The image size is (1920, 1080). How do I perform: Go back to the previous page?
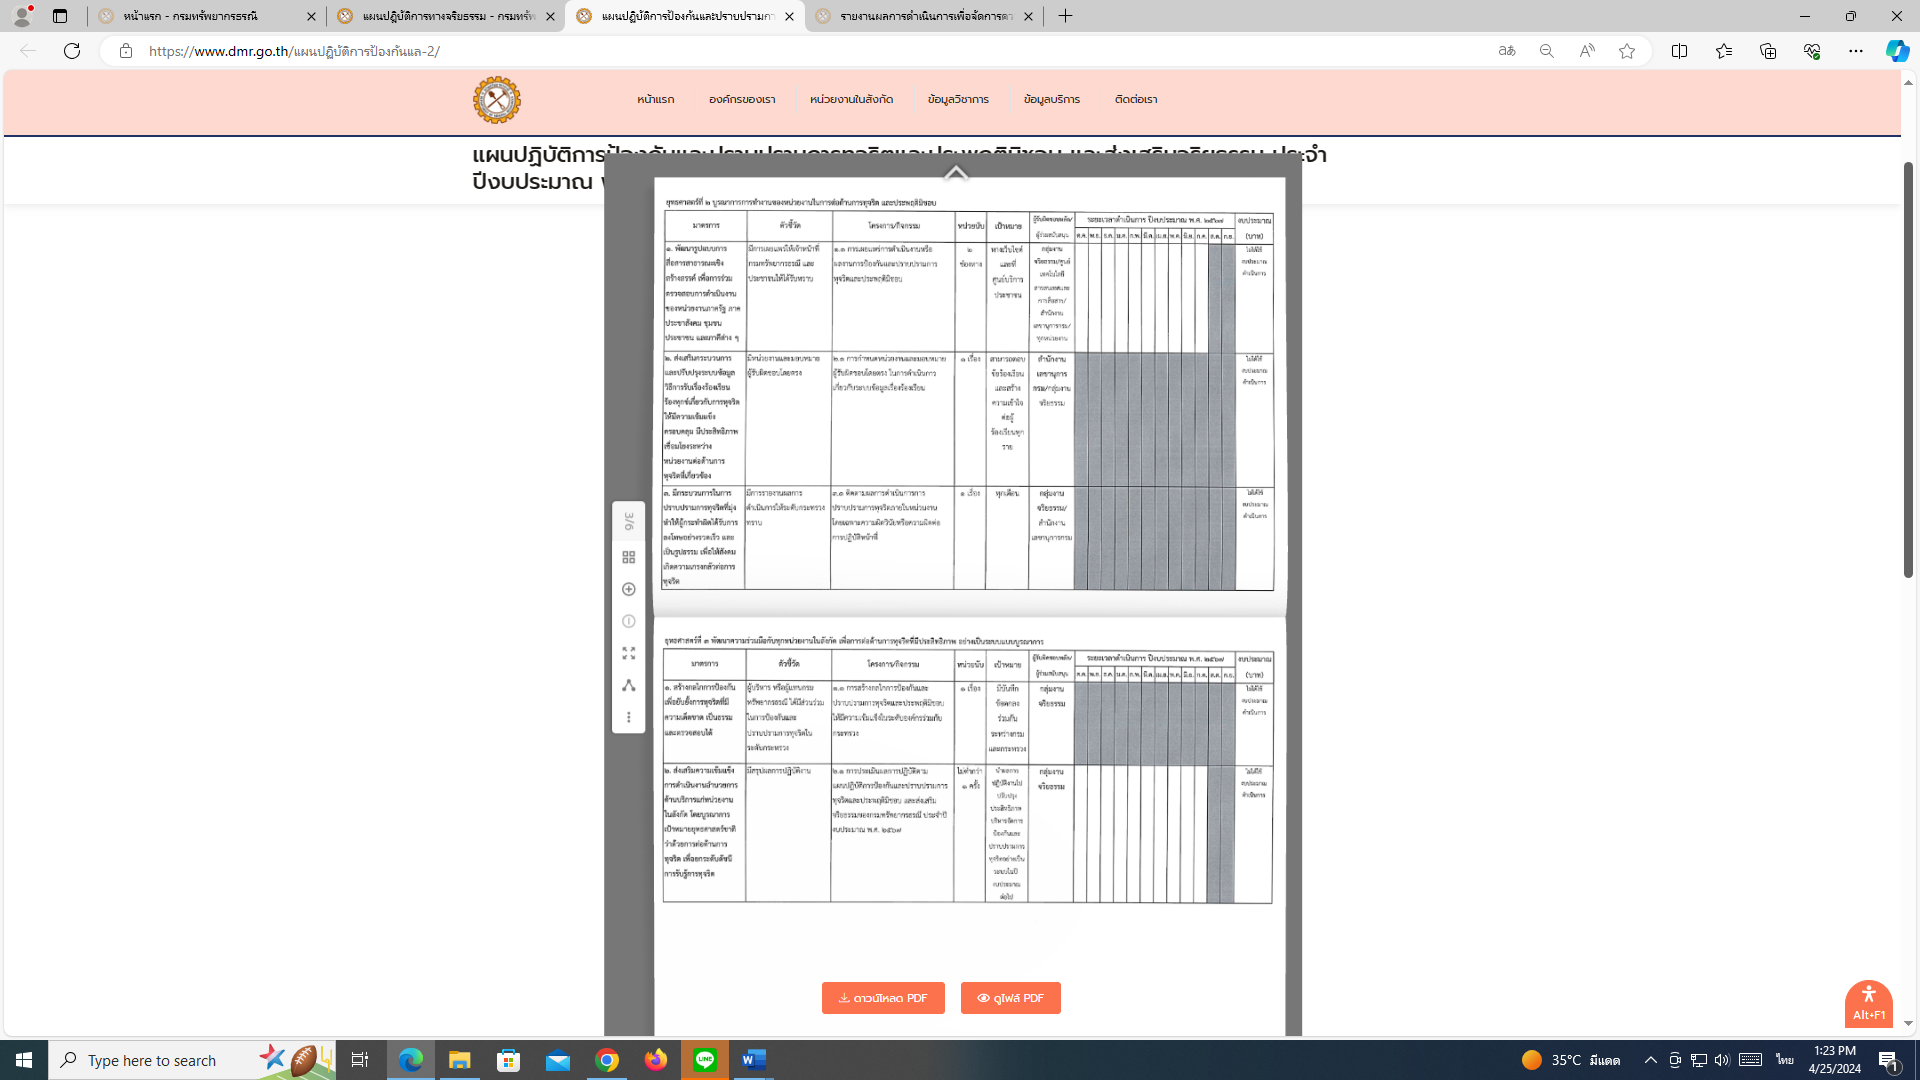click(28, 51)
